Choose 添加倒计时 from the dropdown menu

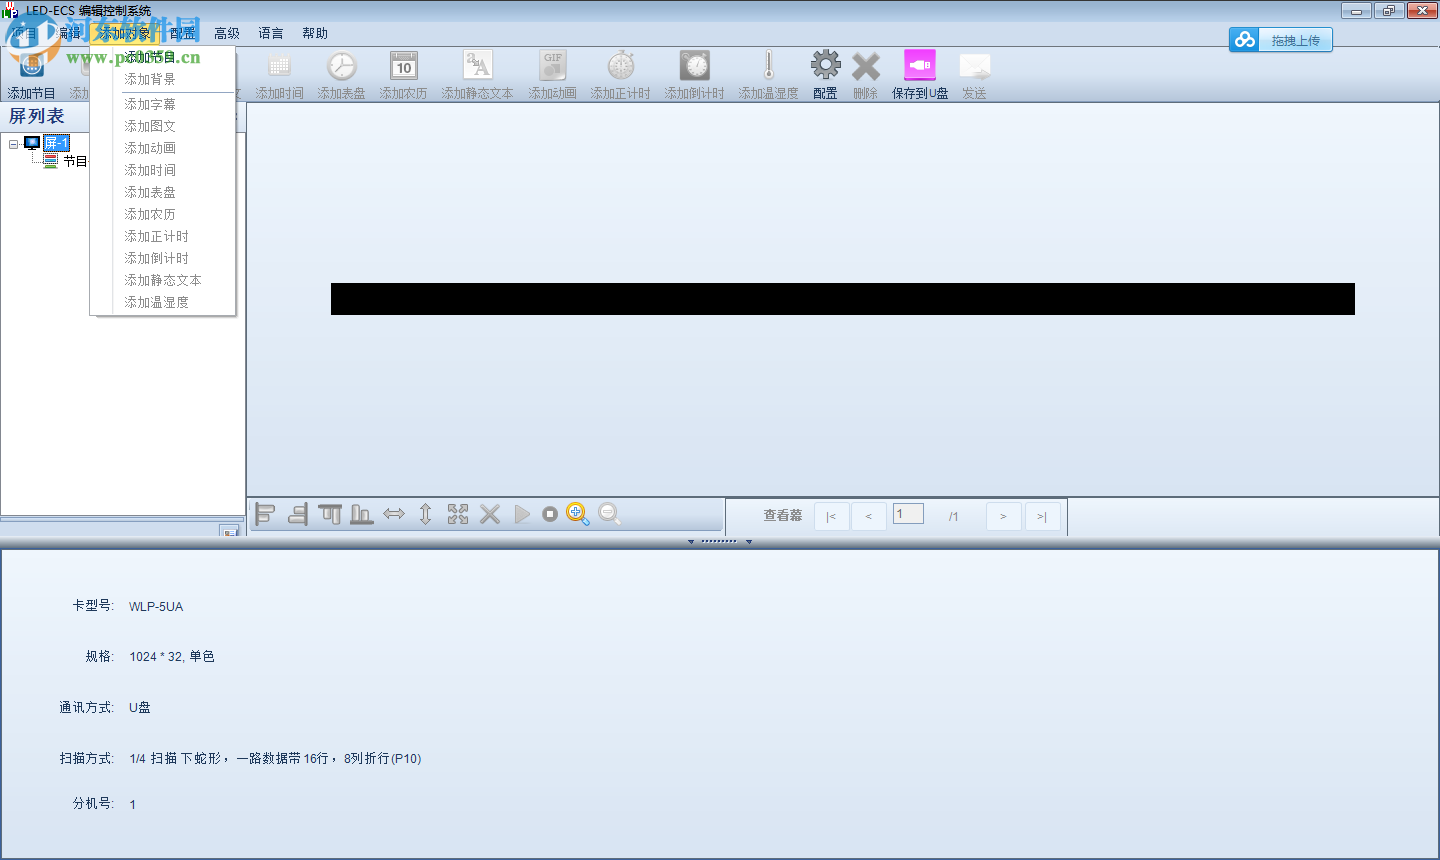point(163,258)
